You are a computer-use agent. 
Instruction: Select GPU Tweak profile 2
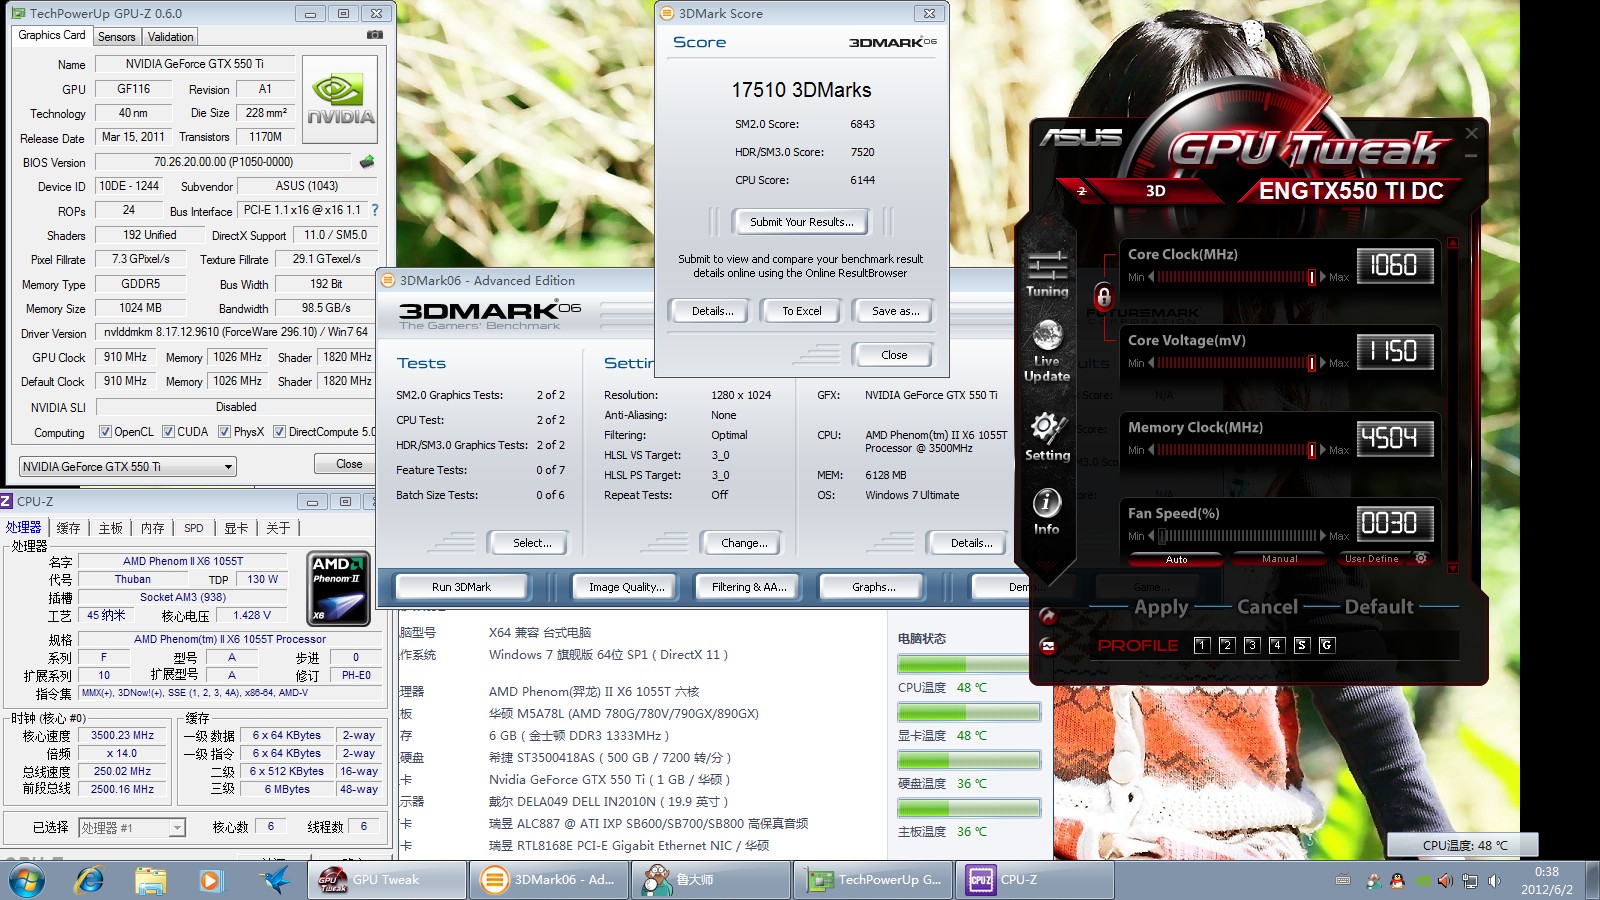point(1227,645)
